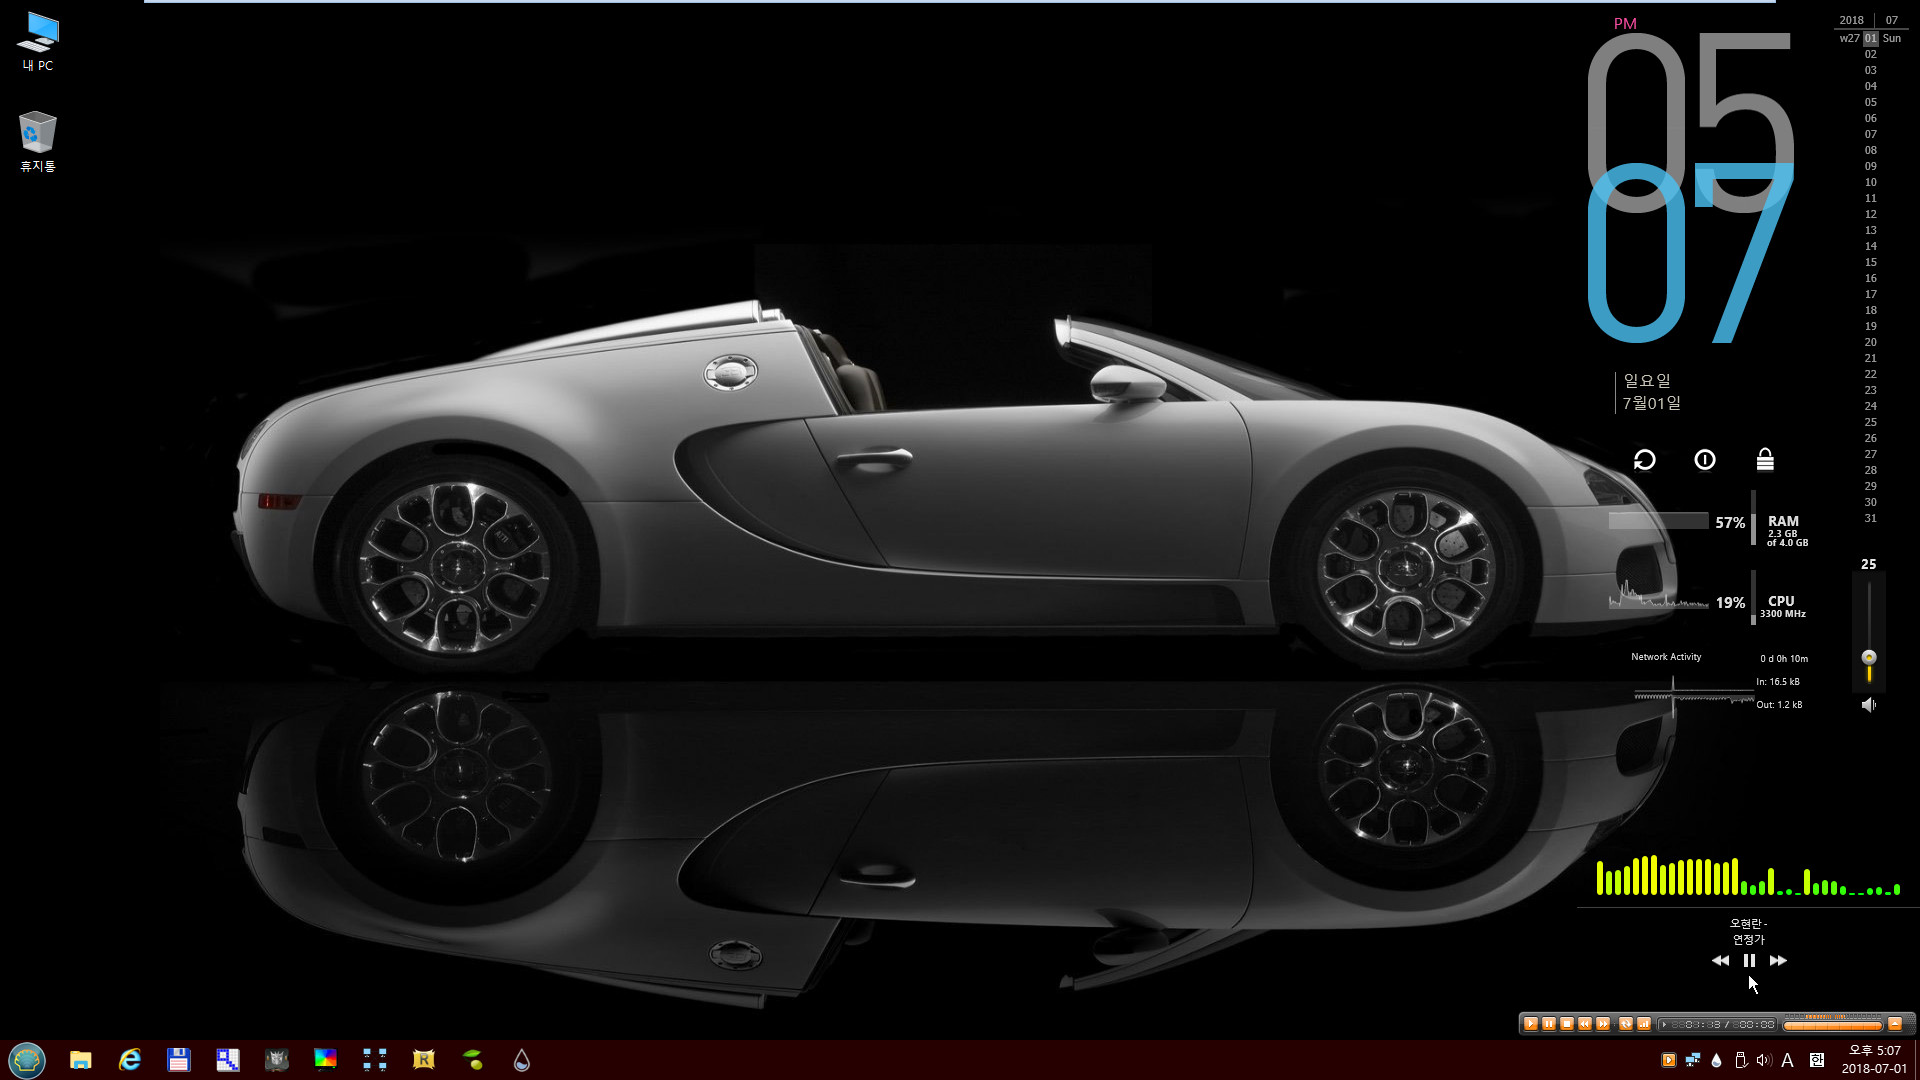The height and width of the screenshot is (1080, 1920).
Task: Click the date text 7월01일
Action: pos(1652,403)
